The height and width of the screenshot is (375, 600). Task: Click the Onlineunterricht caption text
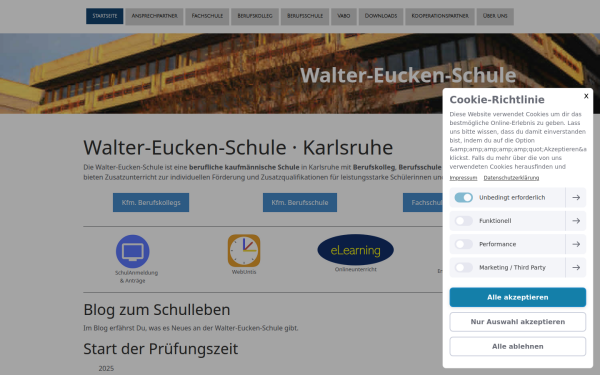(355, 269)
